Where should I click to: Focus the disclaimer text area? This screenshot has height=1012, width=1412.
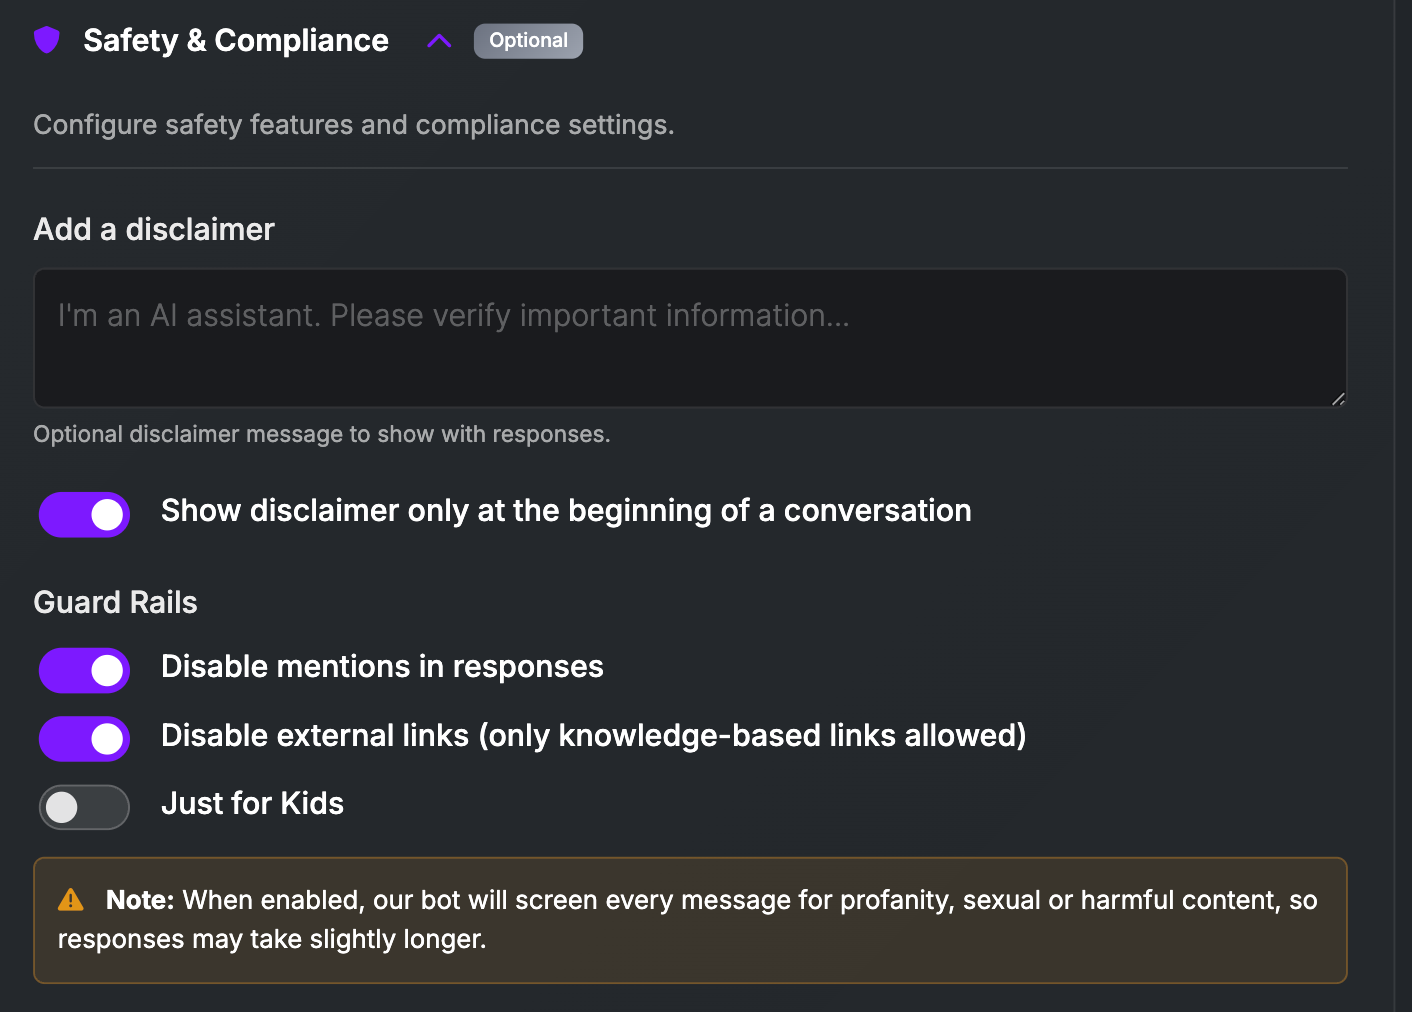(x=690, y=338)
